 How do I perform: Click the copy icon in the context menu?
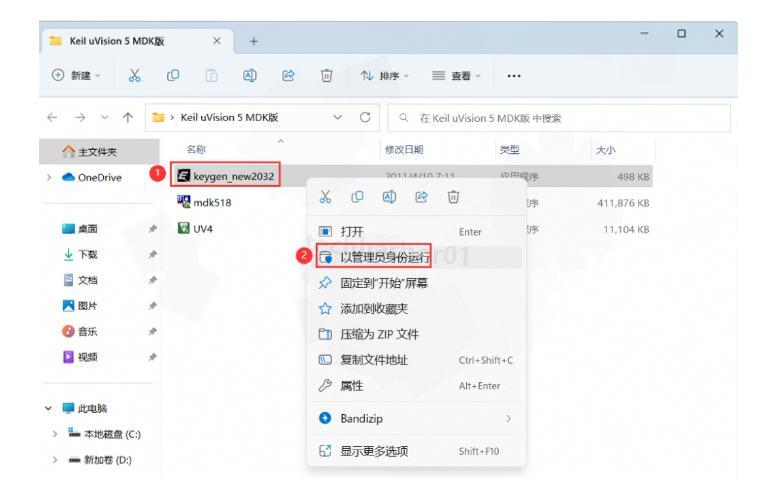357,197
